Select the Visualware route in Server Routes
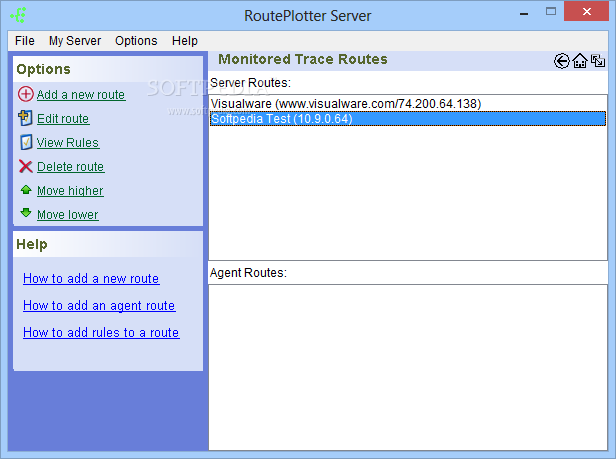 (408, 104)
